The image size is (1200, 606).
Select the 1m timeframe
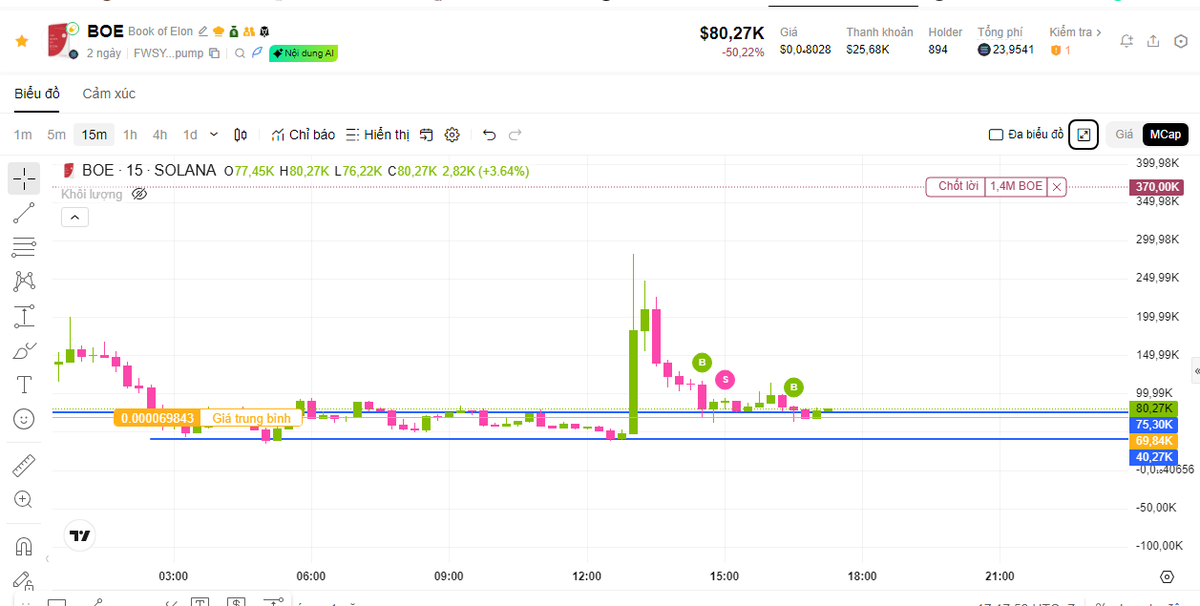click(23, 135)
